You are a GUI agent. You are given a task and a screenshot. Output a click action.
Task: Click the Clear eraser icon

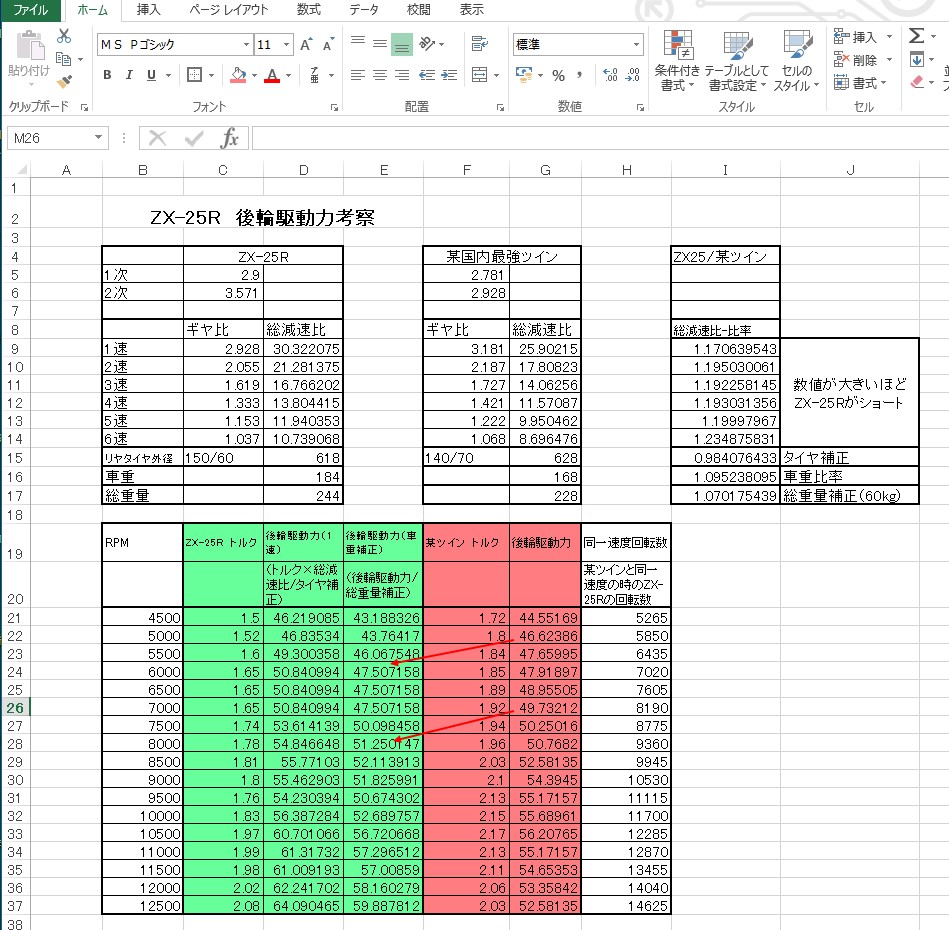[x=917, y=82]
